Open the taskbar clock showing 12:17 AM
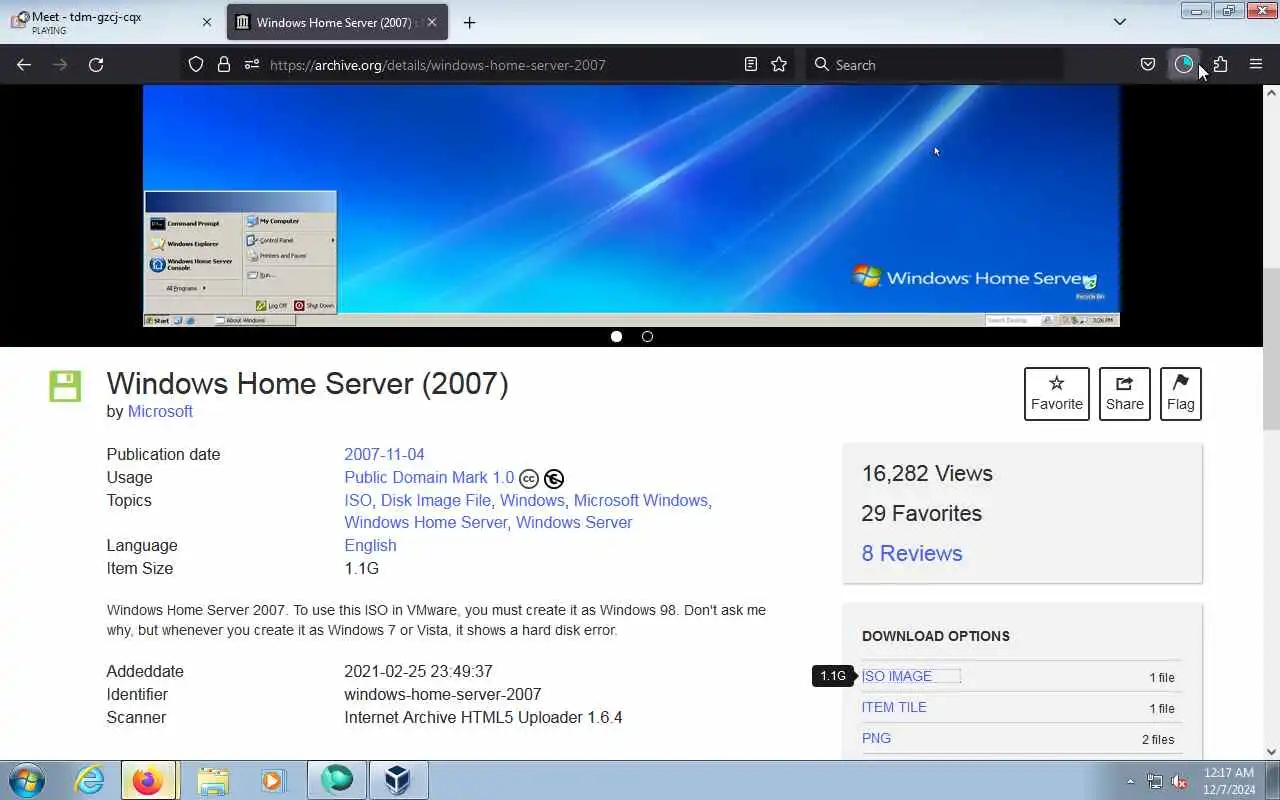Screen dimensions: 1280x800 [x=1229, y=781]
